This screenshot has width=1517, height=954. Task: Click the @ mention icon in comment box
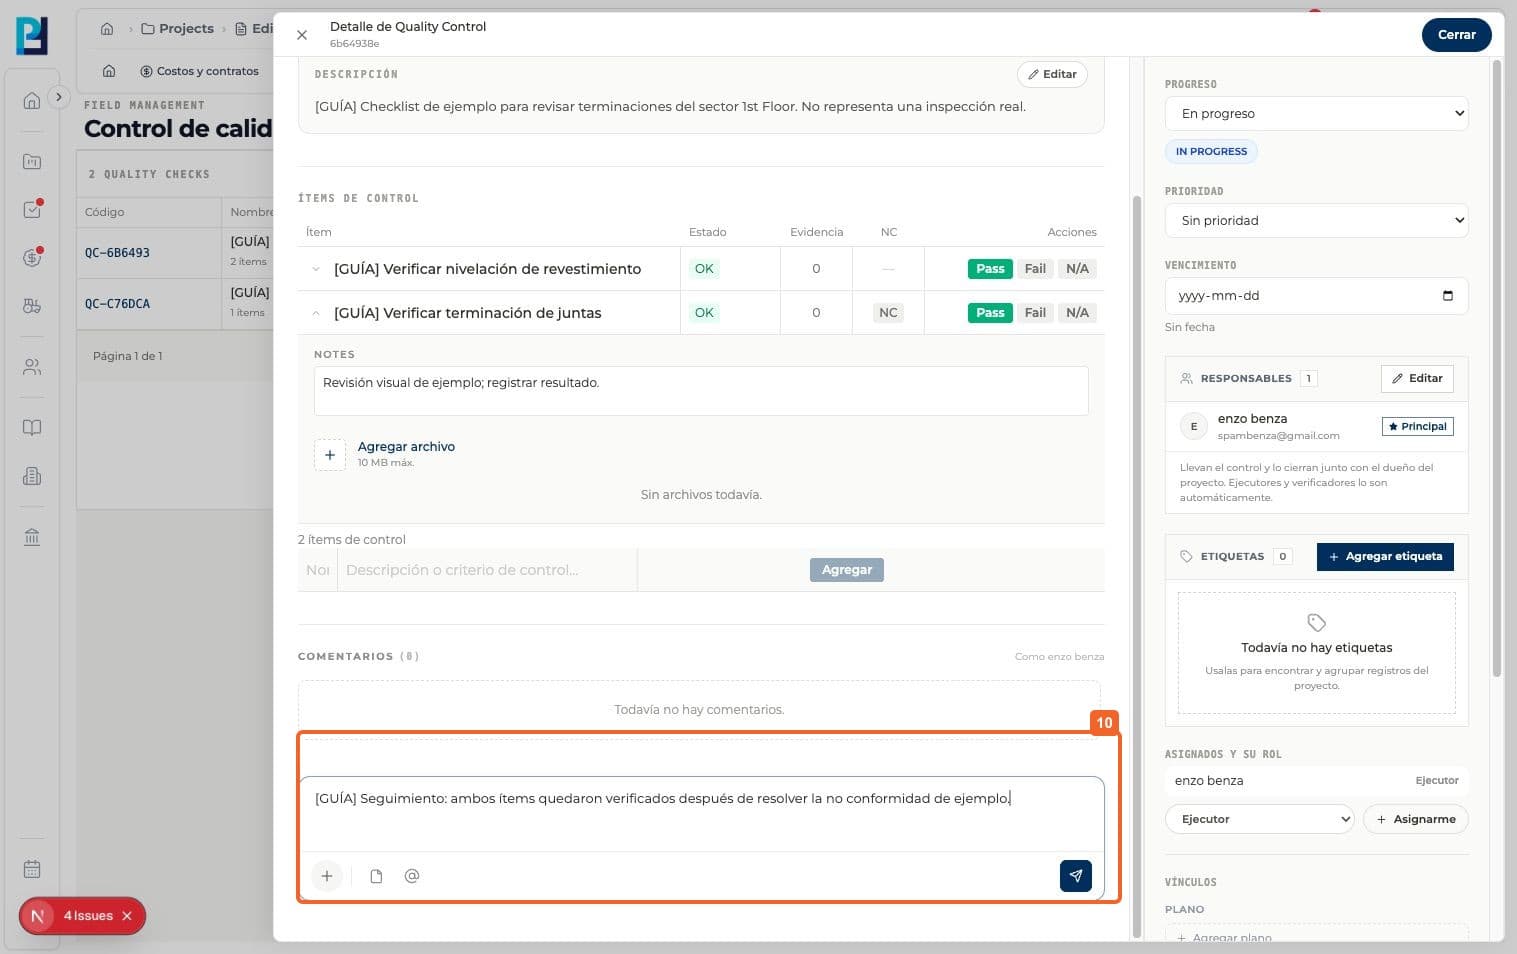tap(411, 876)
